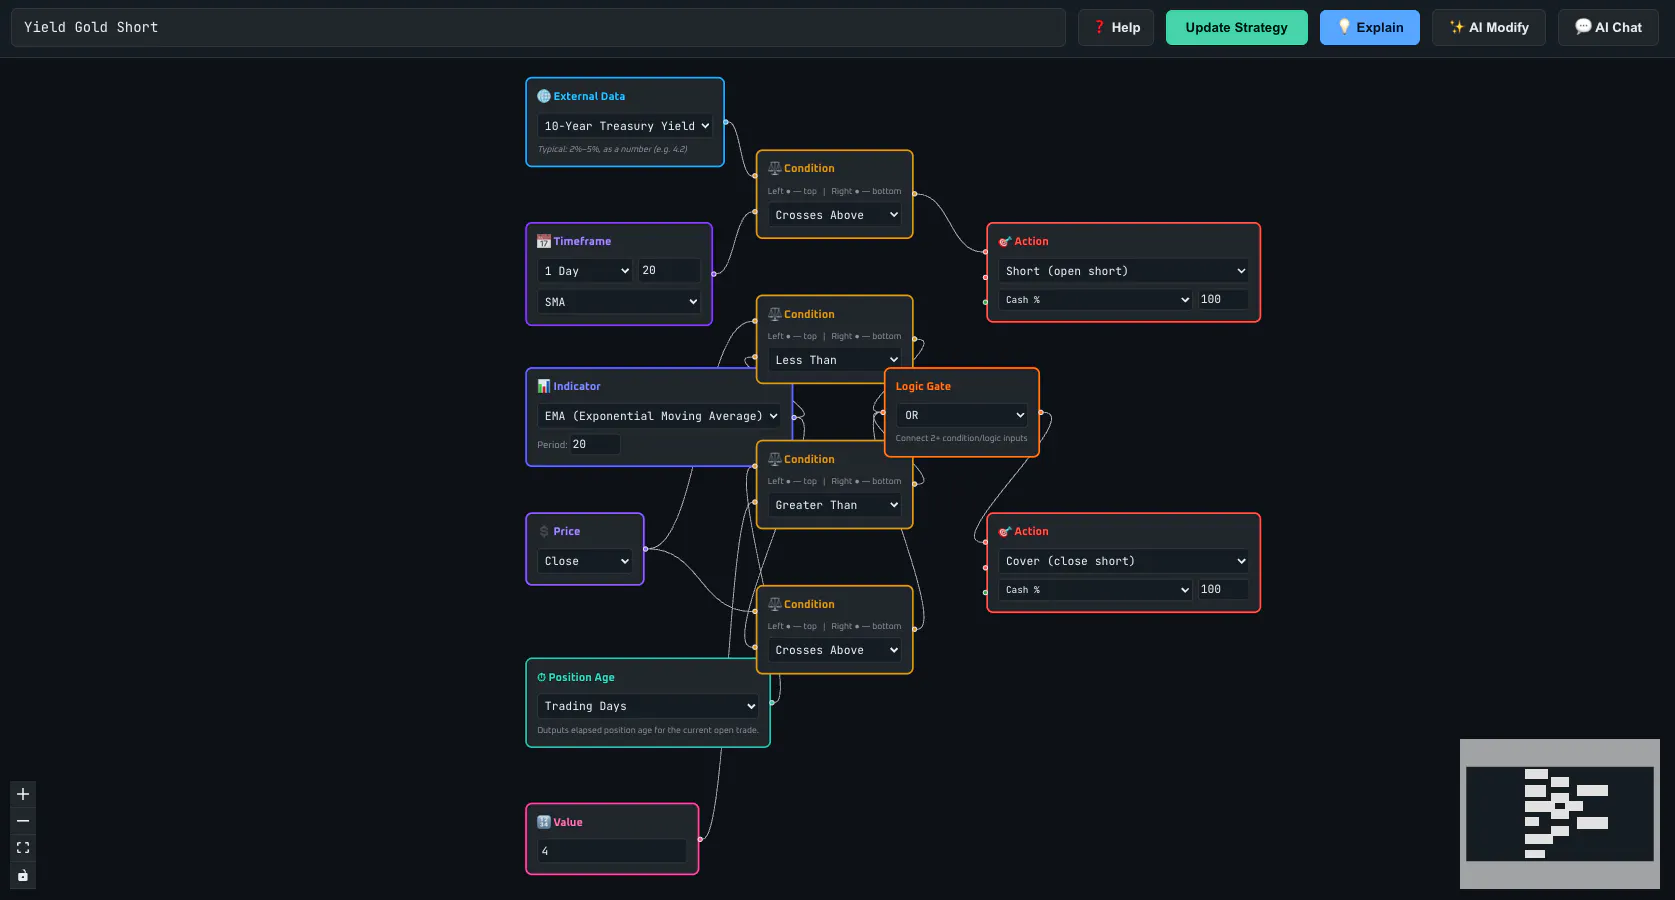Viewport: 1675px width, 900px height.
Task: Click the scale icon on Less Than condition
Action: coord(775,314)
